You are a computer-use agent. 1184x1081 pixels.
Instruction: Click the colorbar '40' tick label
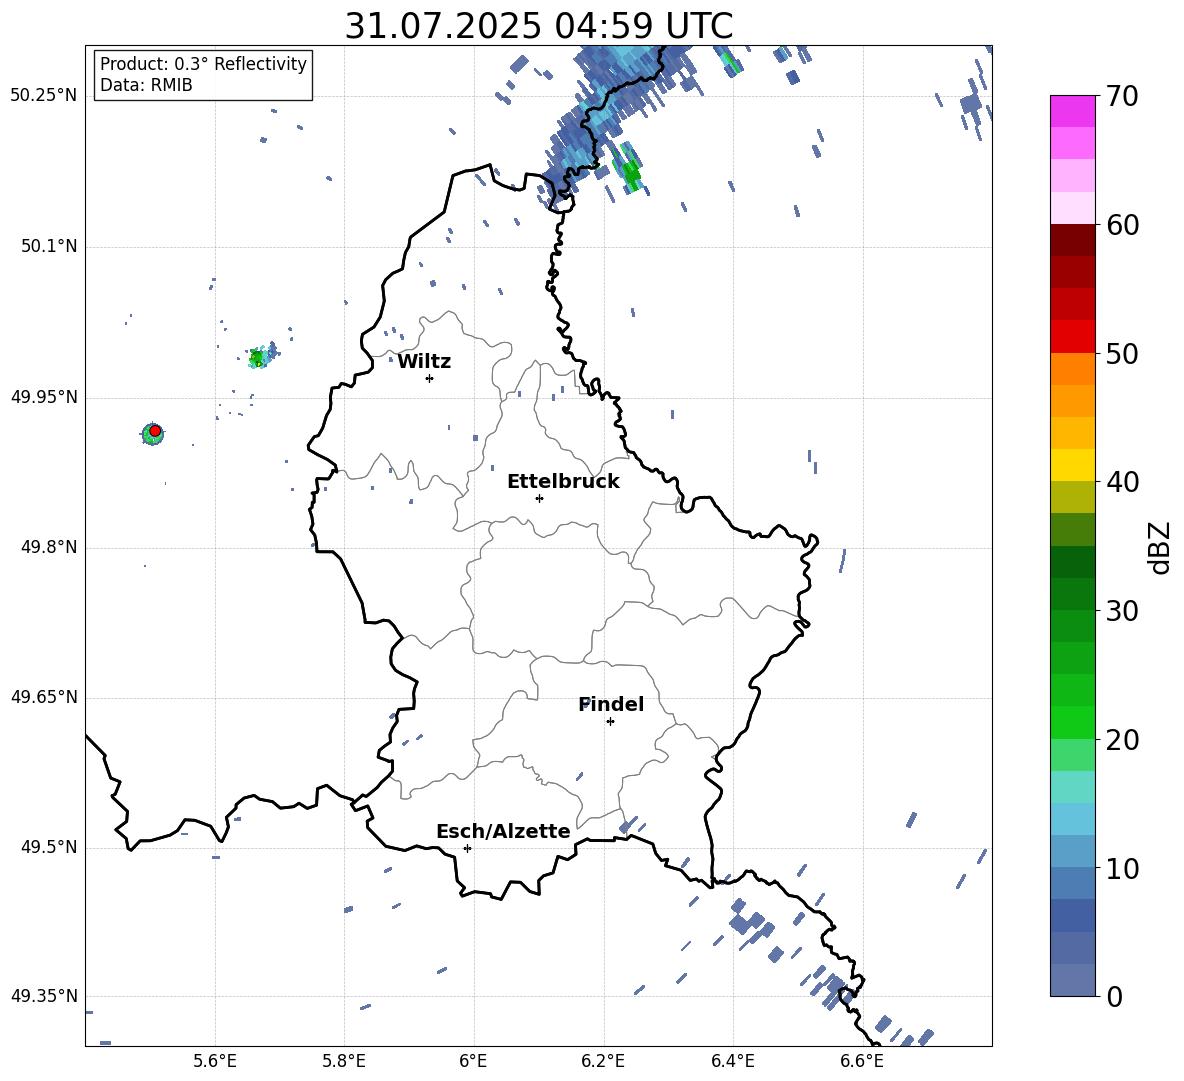(x=1122, y=482)
